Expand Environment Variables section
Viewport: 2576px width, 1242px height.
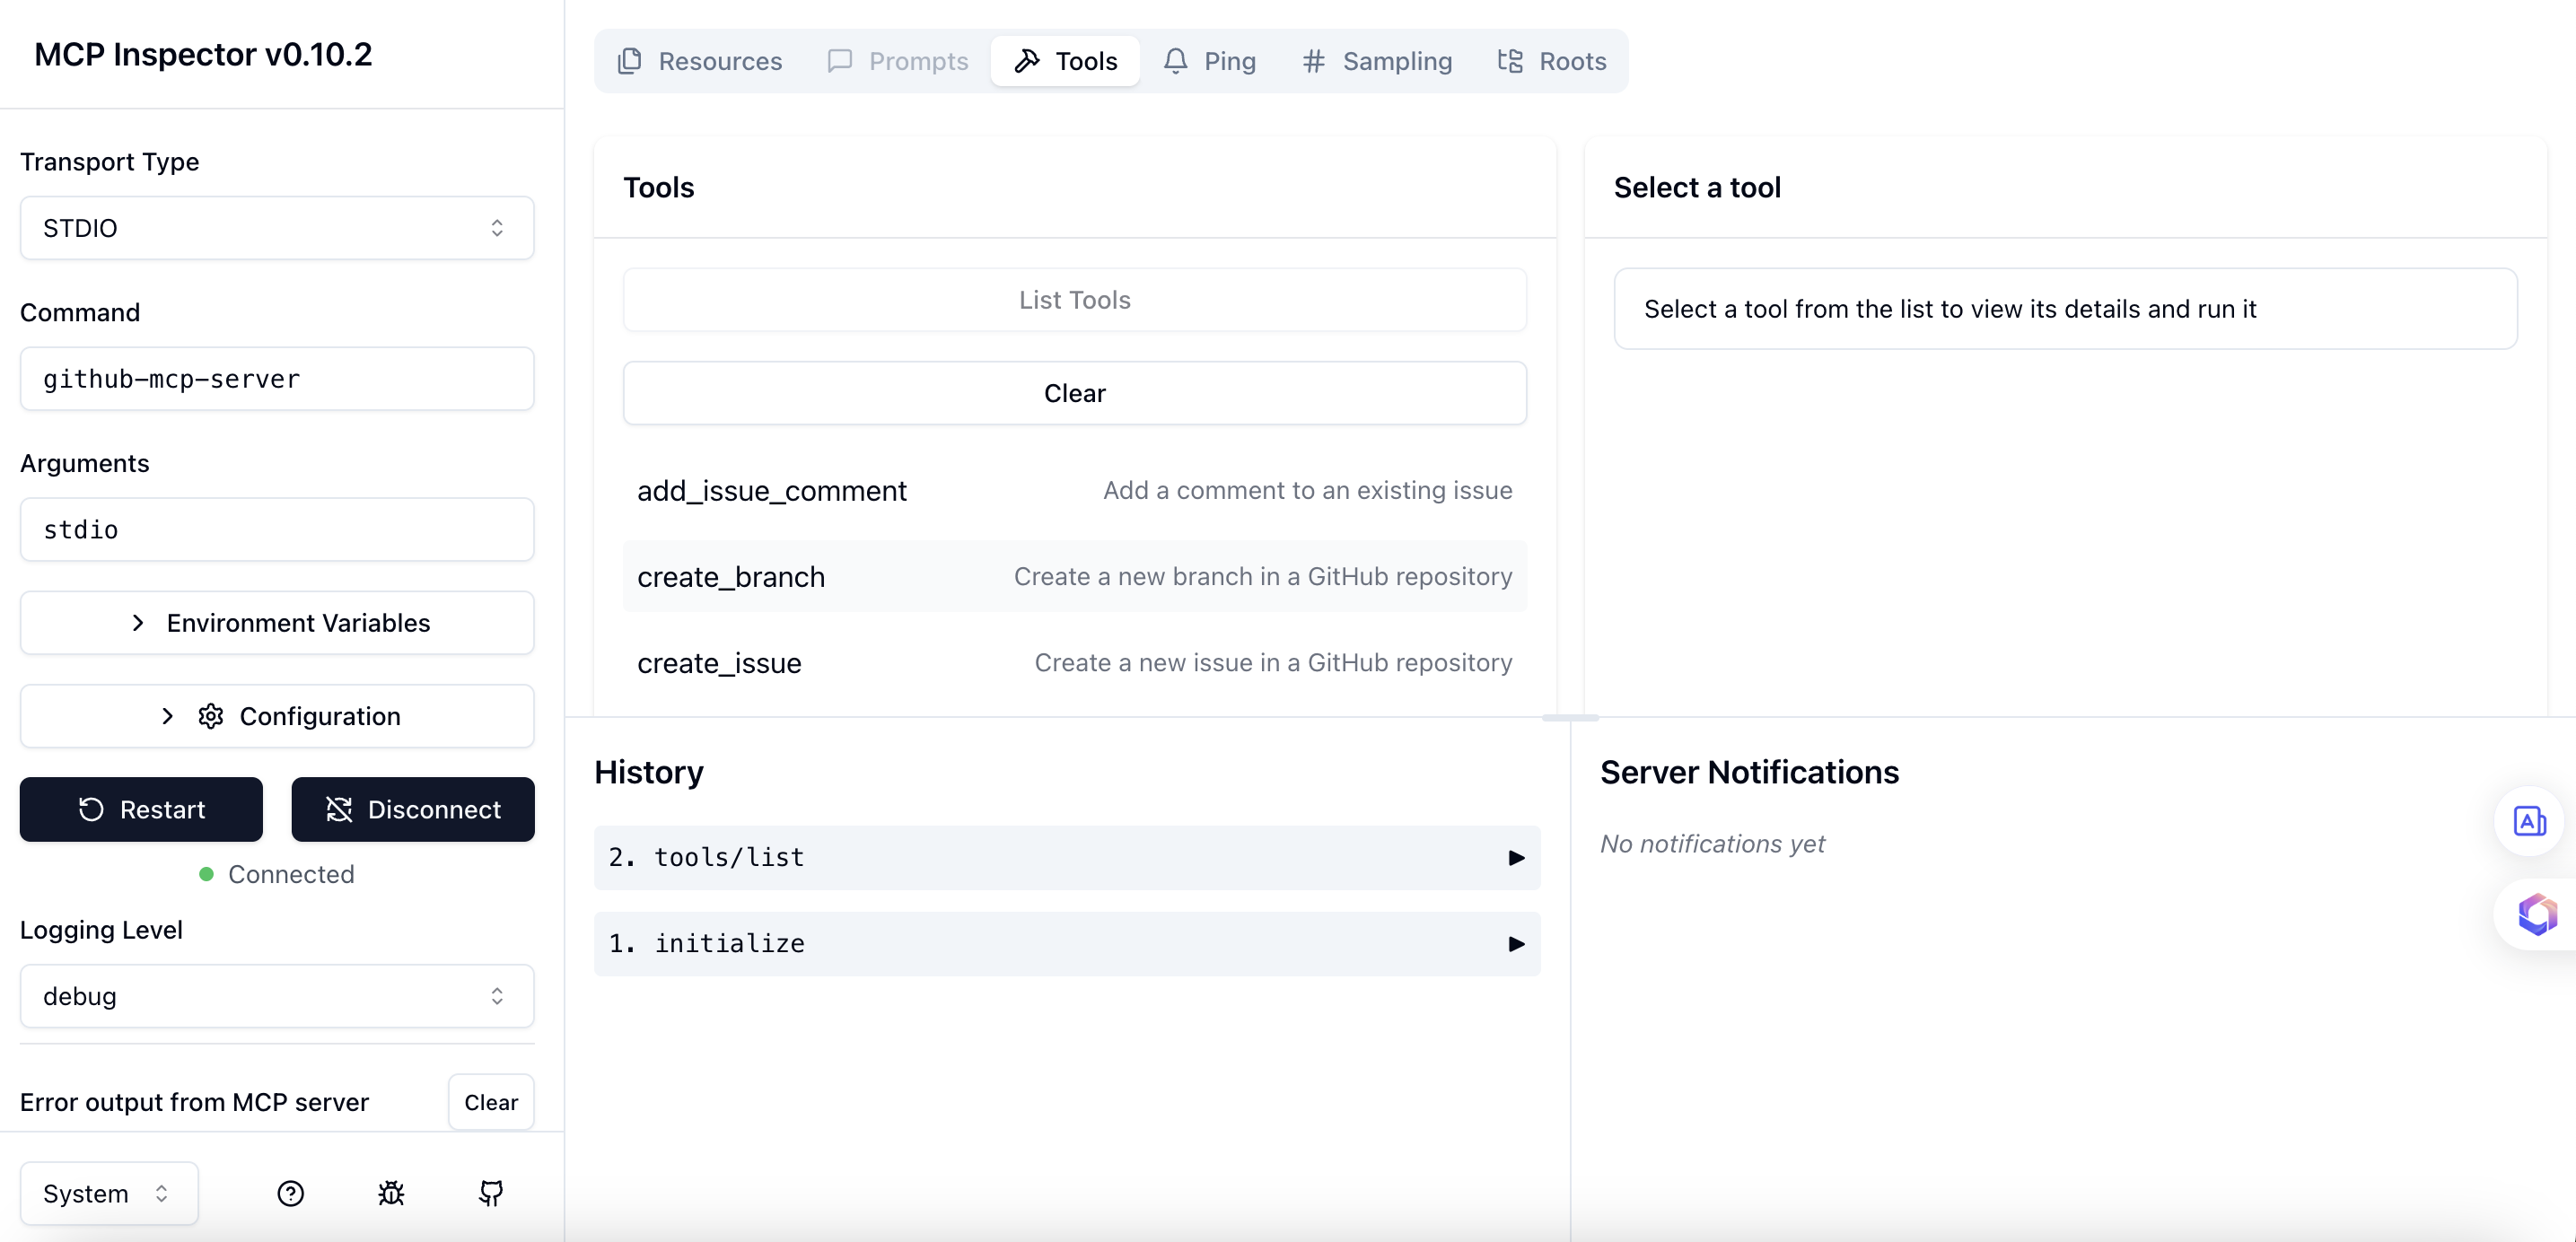pos(277,623)
